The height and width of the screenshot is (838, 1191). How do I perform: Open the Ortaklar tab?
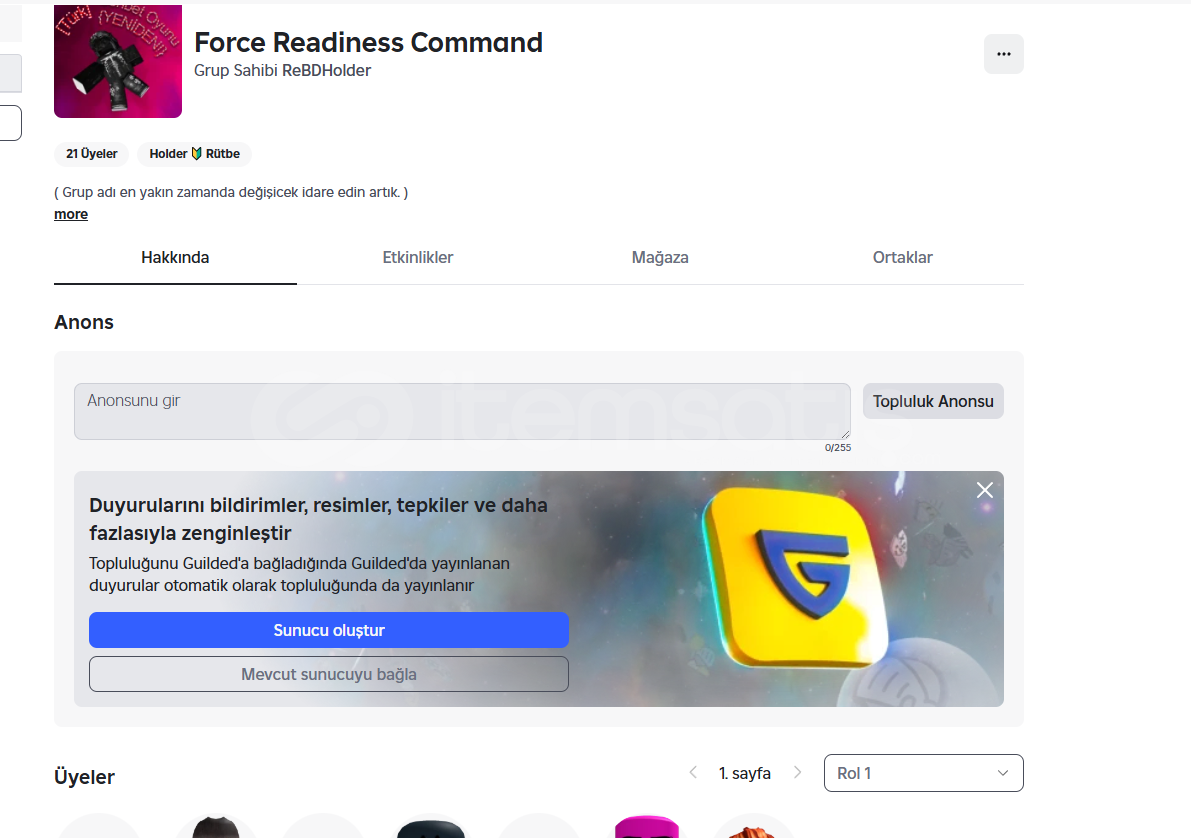pos(902,258)
